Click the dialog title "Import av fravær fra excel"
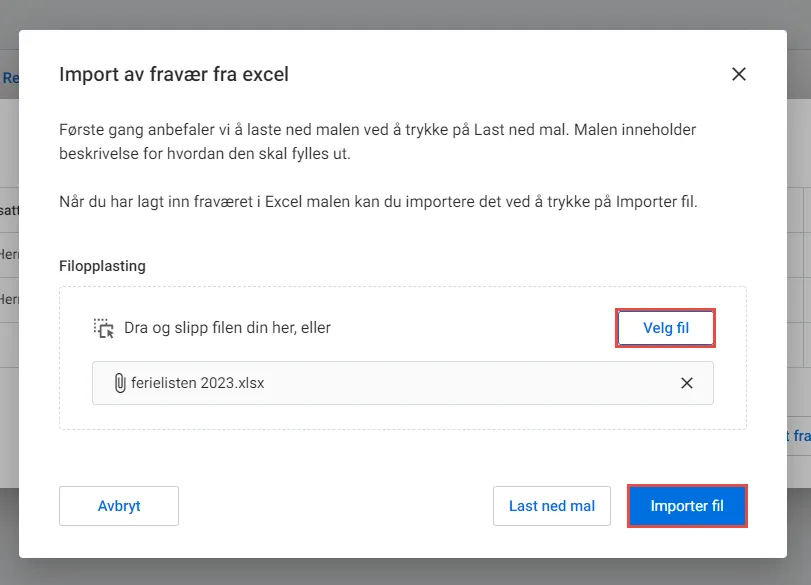This screenshot has height=585, width=811. (174, 74)
